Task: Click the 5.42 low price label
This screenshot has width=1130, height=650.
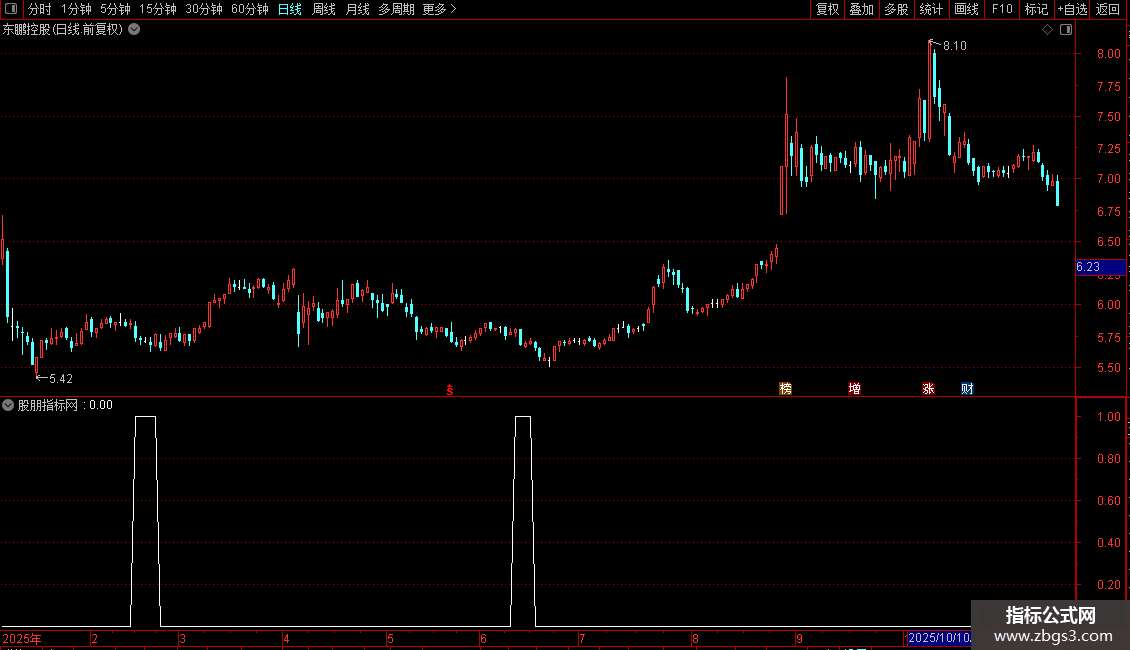Action: 61,379
